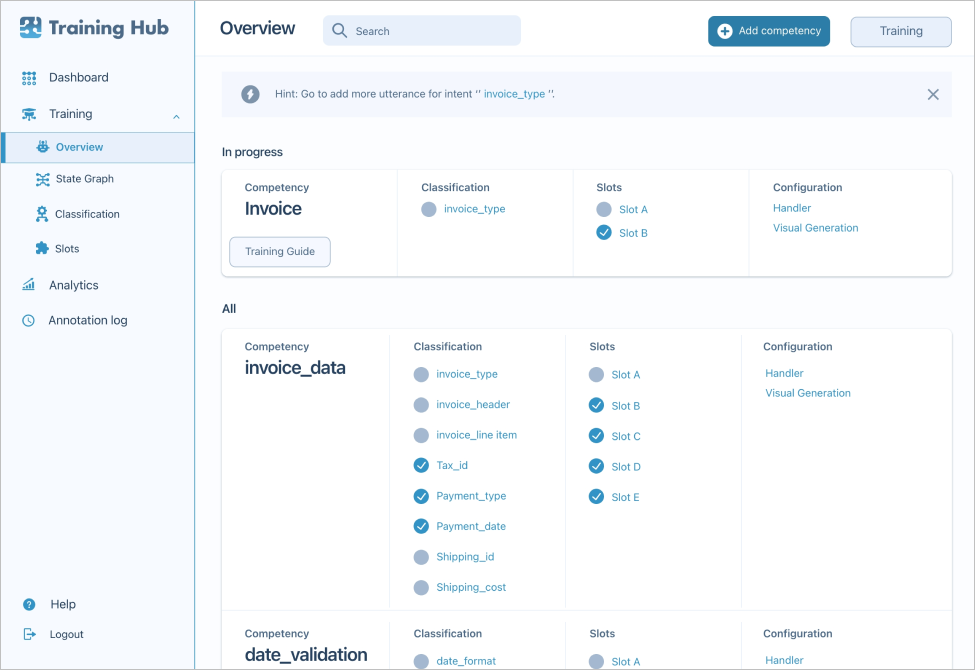Check the Shipping_cost status circle
975x670 pixels.
[x=421, y=587]
